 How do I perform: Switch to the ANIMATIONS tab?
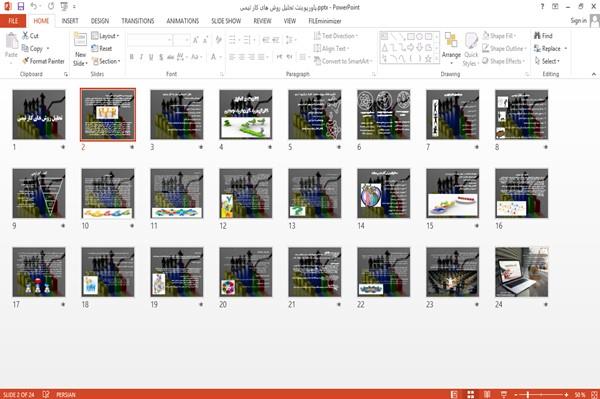[183, 21]
